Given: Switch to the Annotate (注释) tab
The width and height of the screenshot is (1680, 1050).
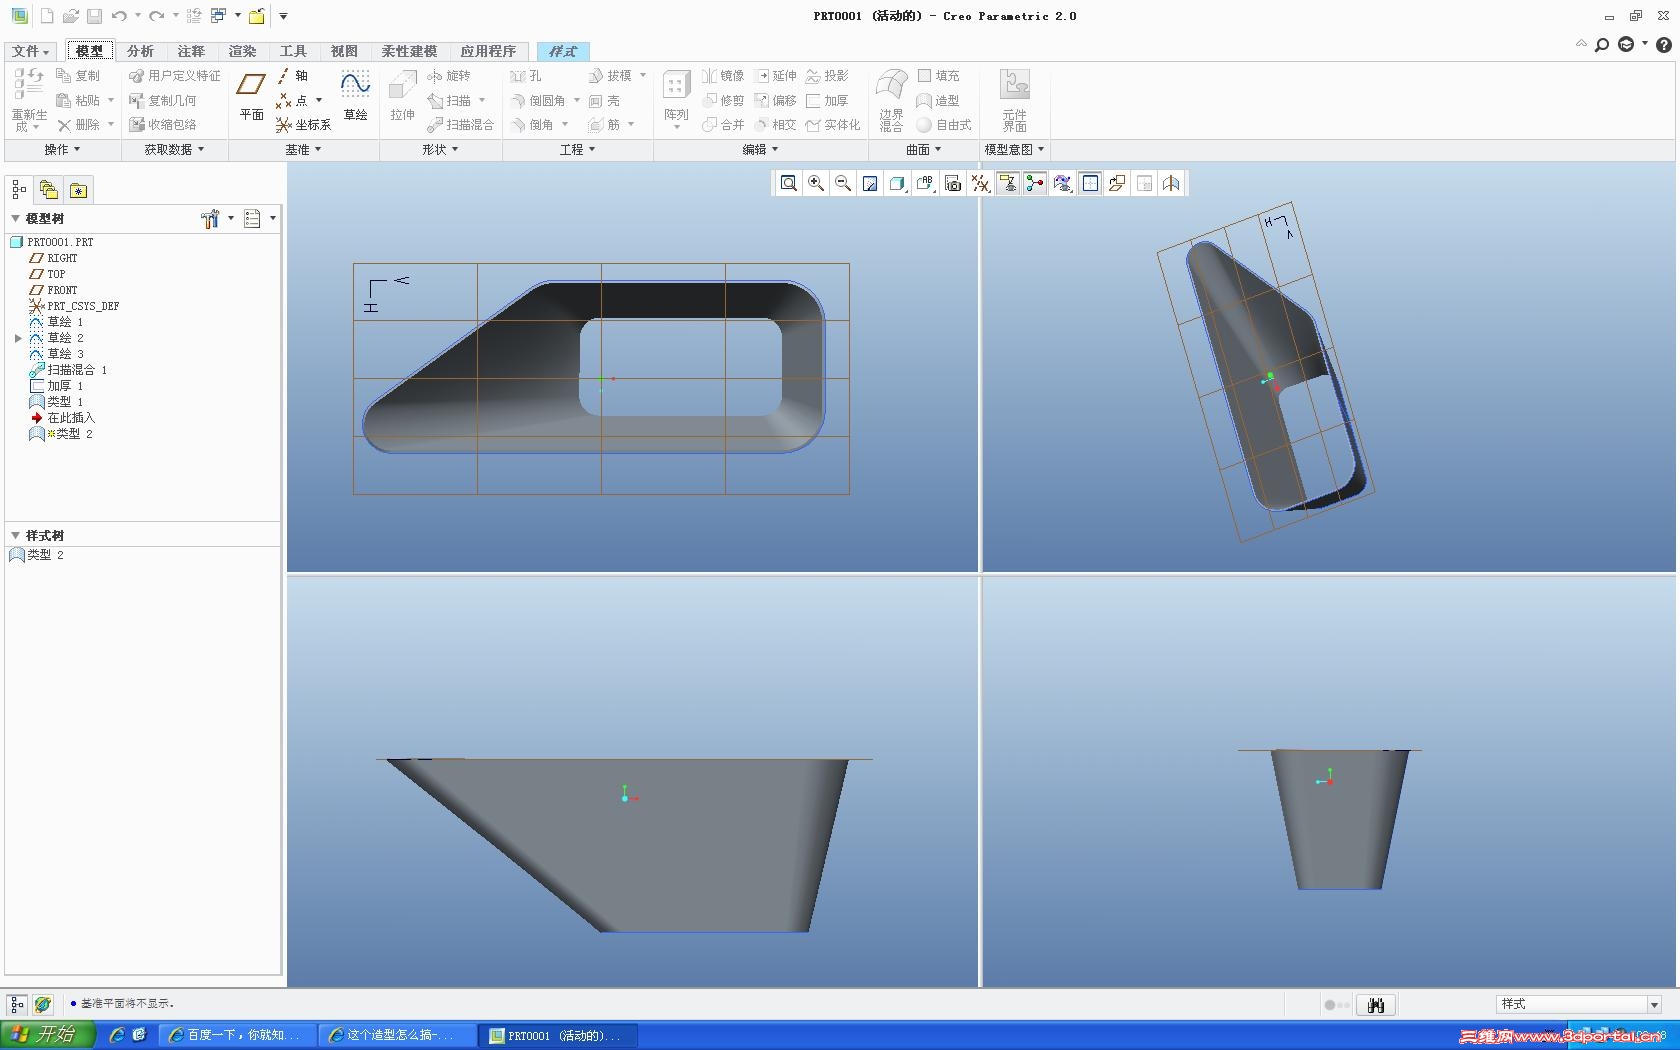Looking at the screenshot, I should pyautogui.click(x=191, y=51).
